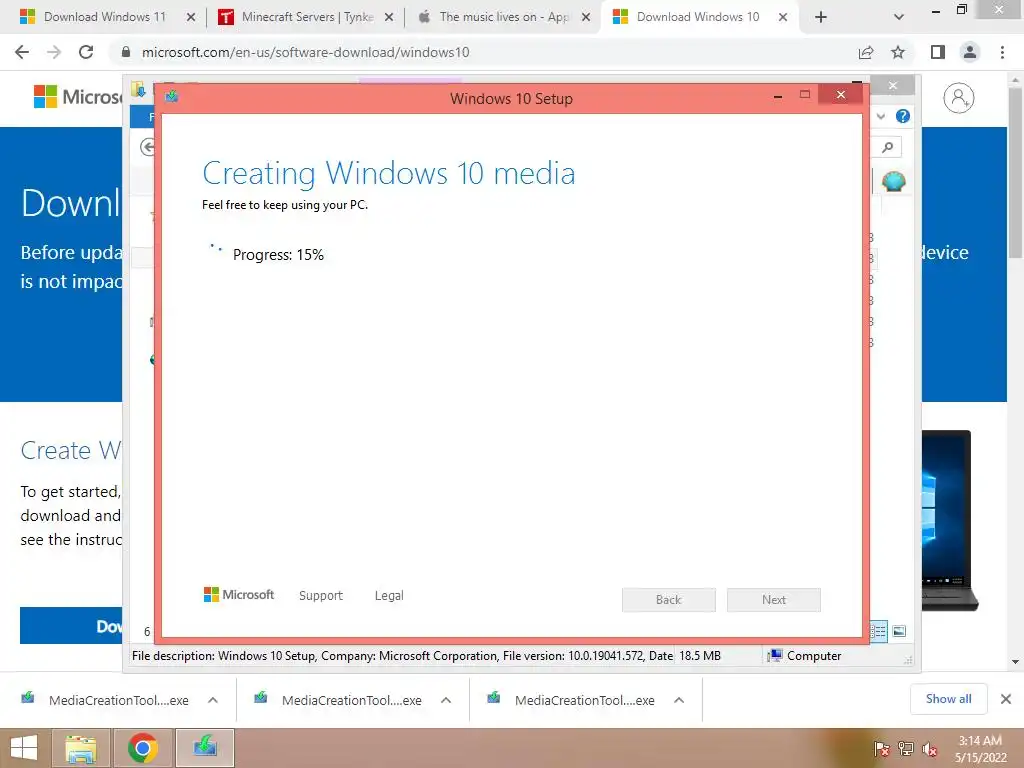Screen dimensions: 1024x768
Task: Click the Explorer search magnifier icon
Action: point(888,147)
